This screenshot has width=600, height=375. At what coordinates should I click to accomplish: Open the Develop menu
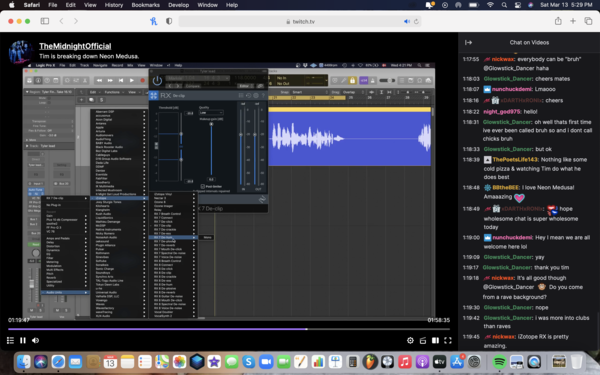(178, 5)
